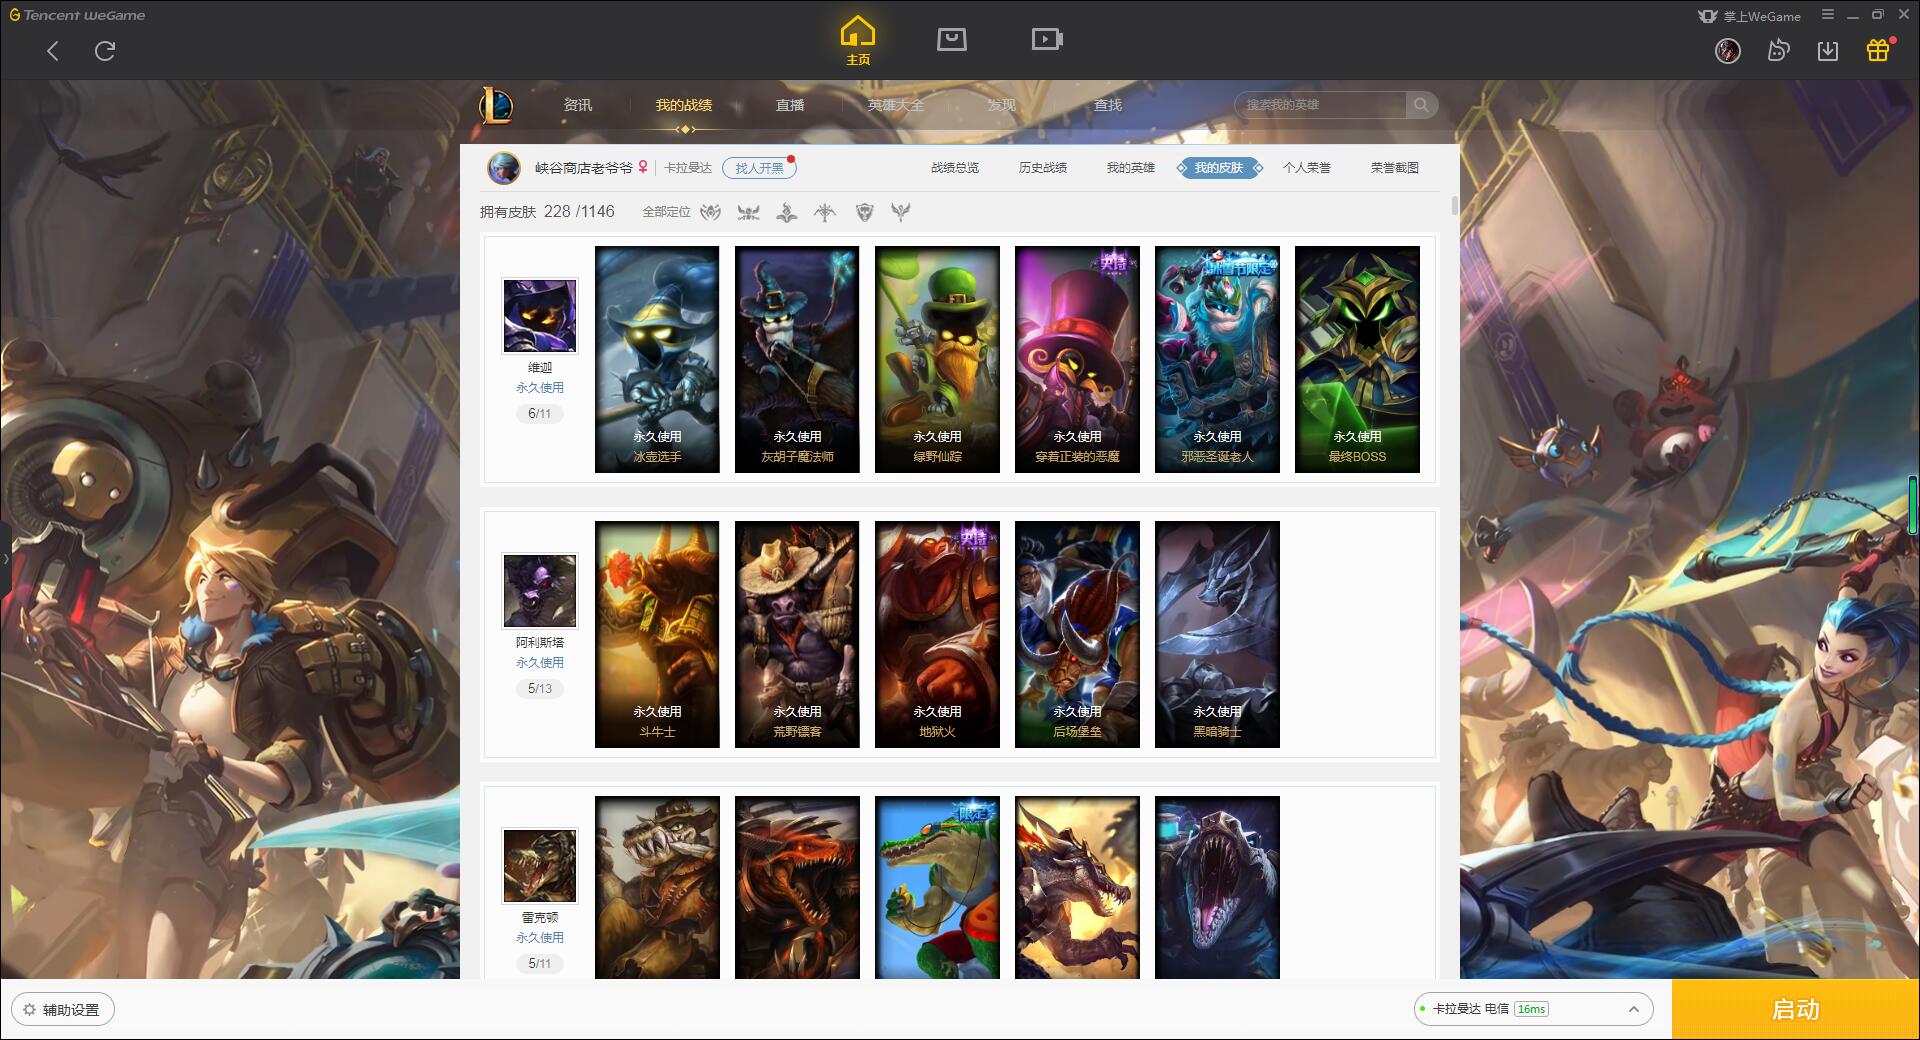Image resolution: width=1920 pixels, height=1040 pixels.
Task: Click the search magnifier icon
Action: [1421, 105]
